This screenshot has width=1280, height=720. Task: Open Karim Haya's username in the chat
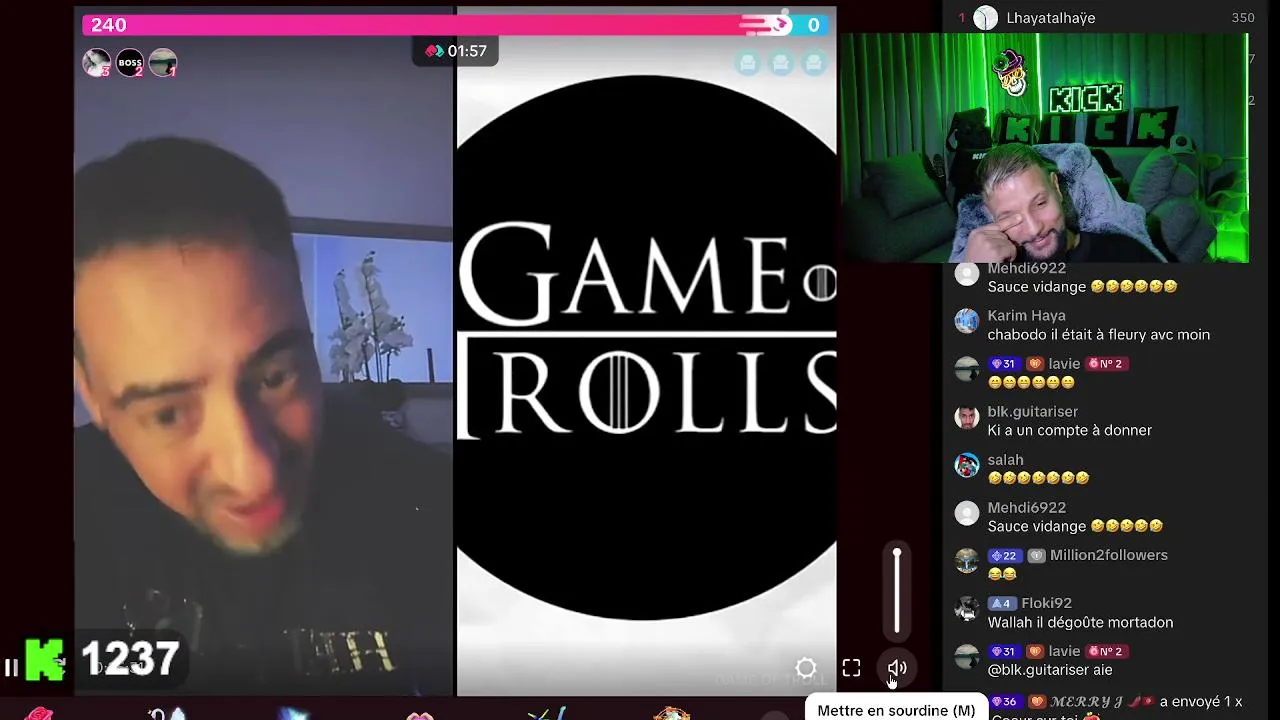(1026, 316)
